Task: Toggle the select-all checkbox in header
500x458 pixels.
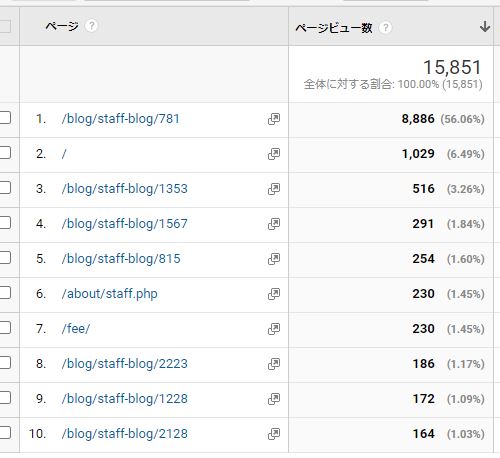Action: pyautogui.click(x=5, y=26)
